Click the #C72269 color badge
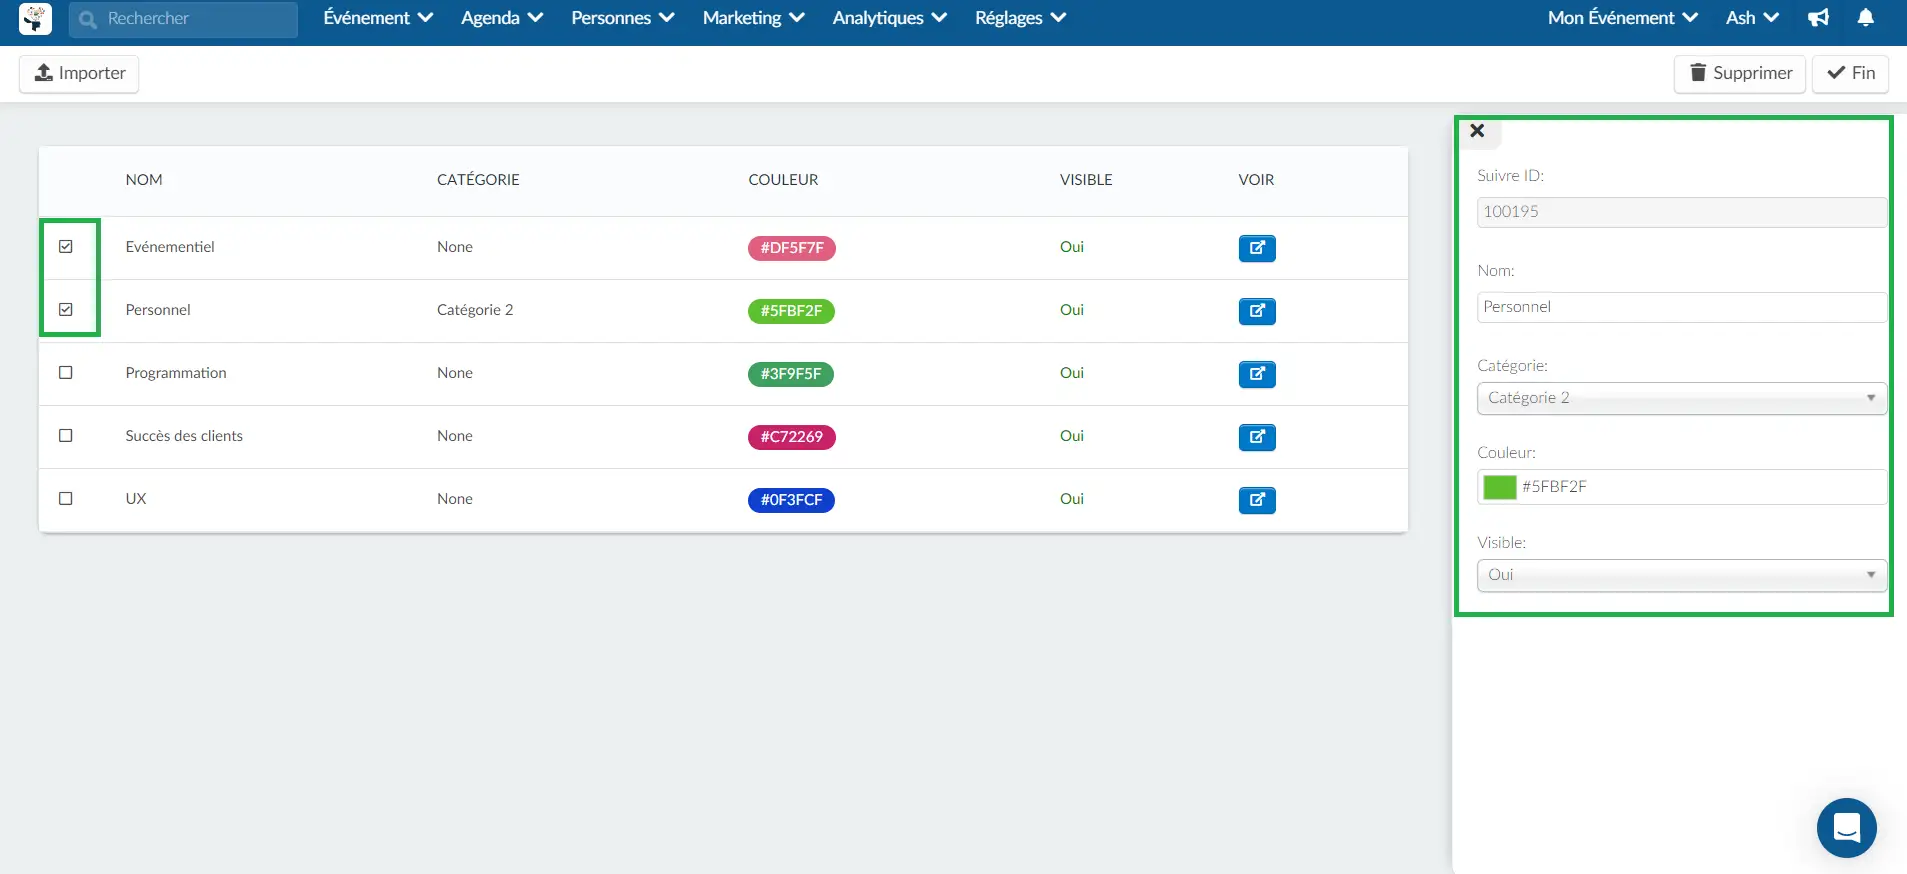Viewport: 1907px width, 874px height. pyautogui.click(x=792, y=437)
